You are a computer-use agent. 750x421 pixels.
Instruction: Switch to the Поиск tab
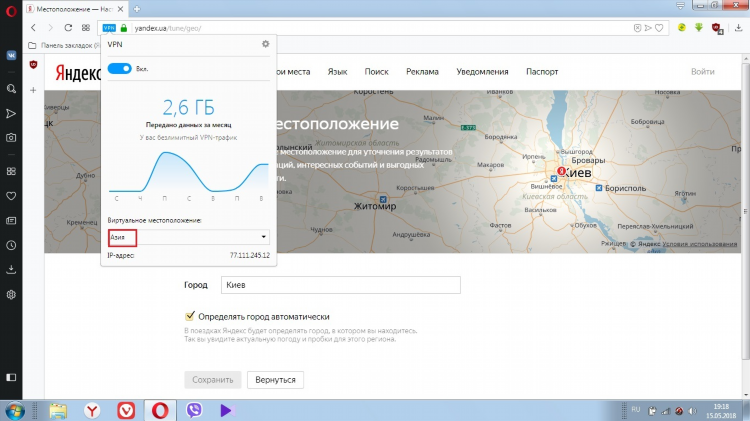[376, 72]
